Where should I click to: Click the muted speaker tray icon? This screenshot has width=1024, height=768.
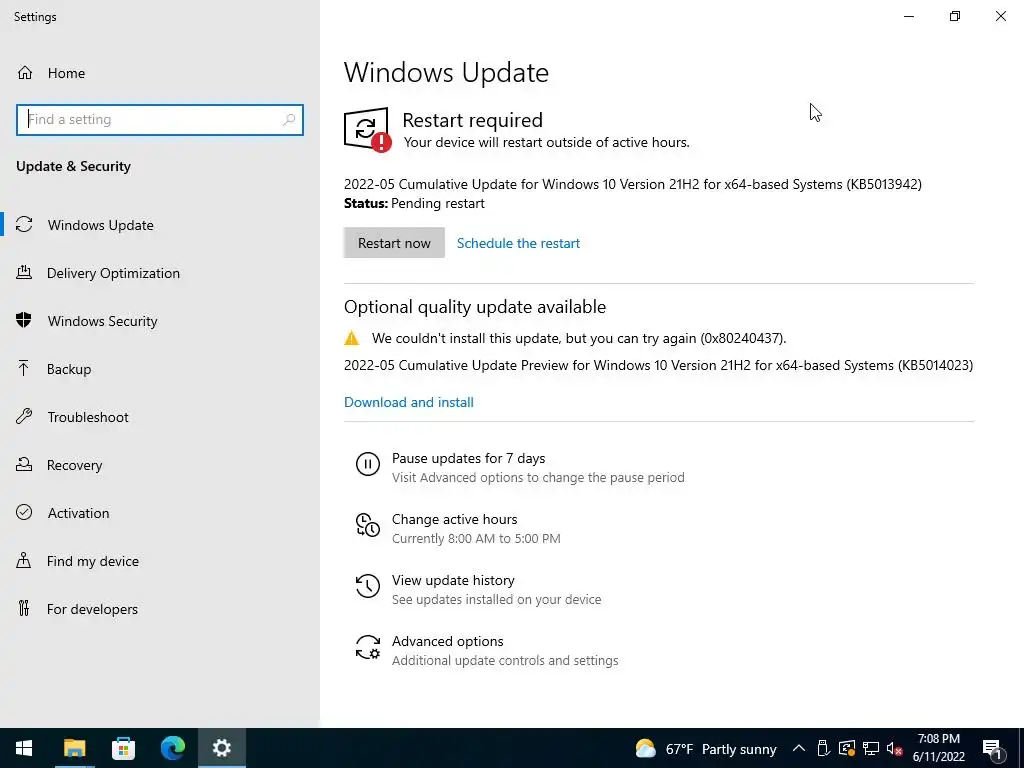(x=895, y=748)
